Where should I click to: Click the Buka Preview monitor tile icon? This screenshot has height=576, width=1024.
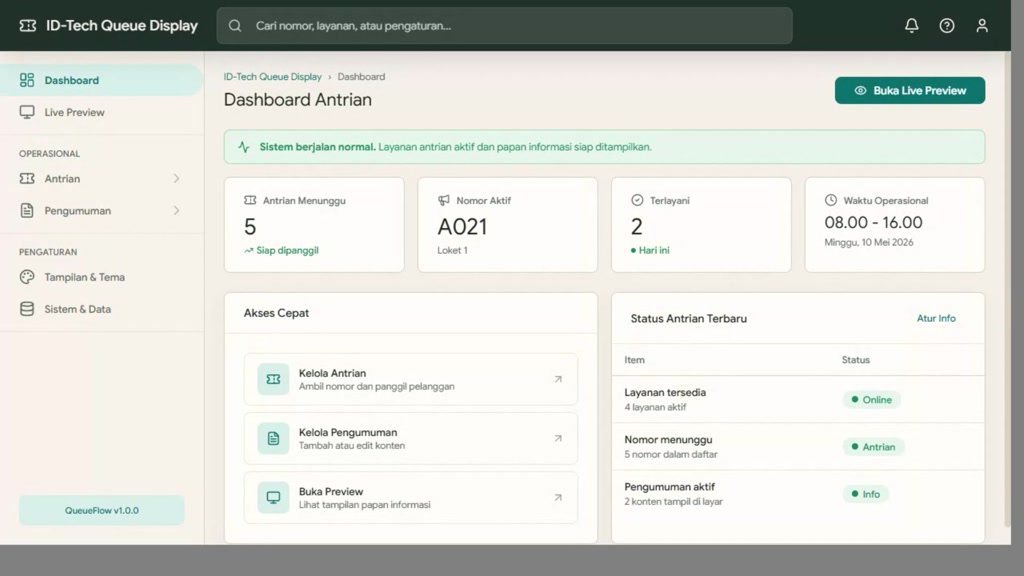[x=273, y=498]
